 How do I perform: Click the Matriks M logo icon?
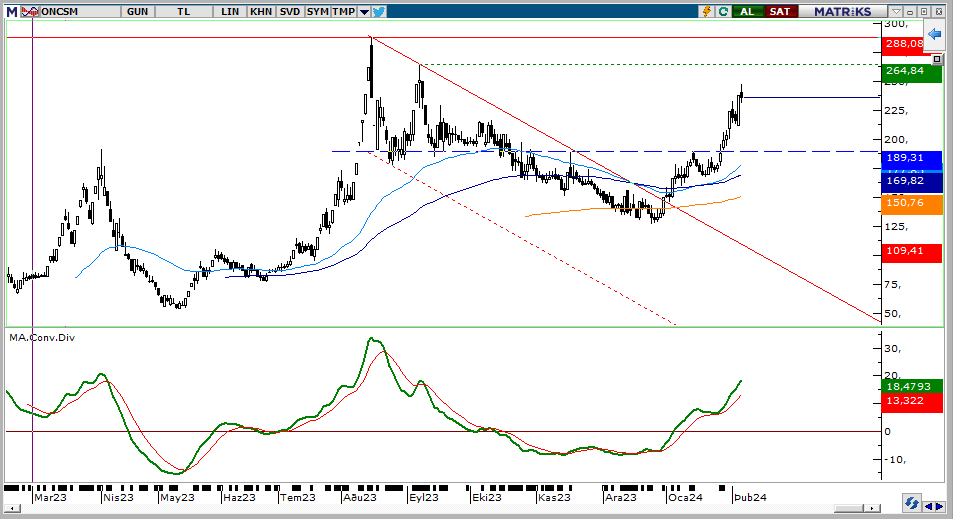coord(12,12)
